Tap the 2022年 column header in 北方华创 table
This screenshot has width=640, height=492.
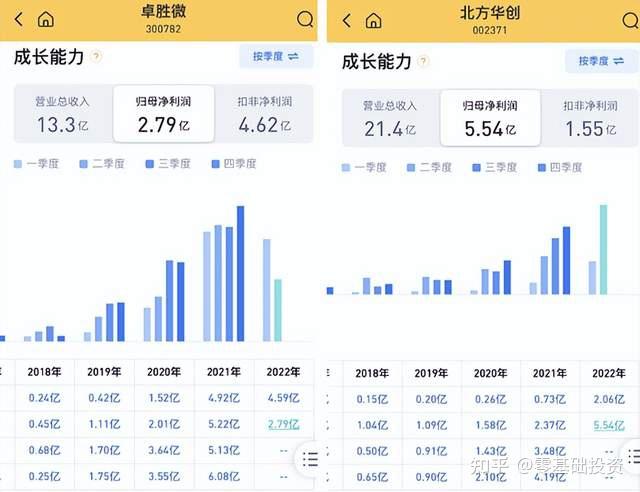pos(609,373)
